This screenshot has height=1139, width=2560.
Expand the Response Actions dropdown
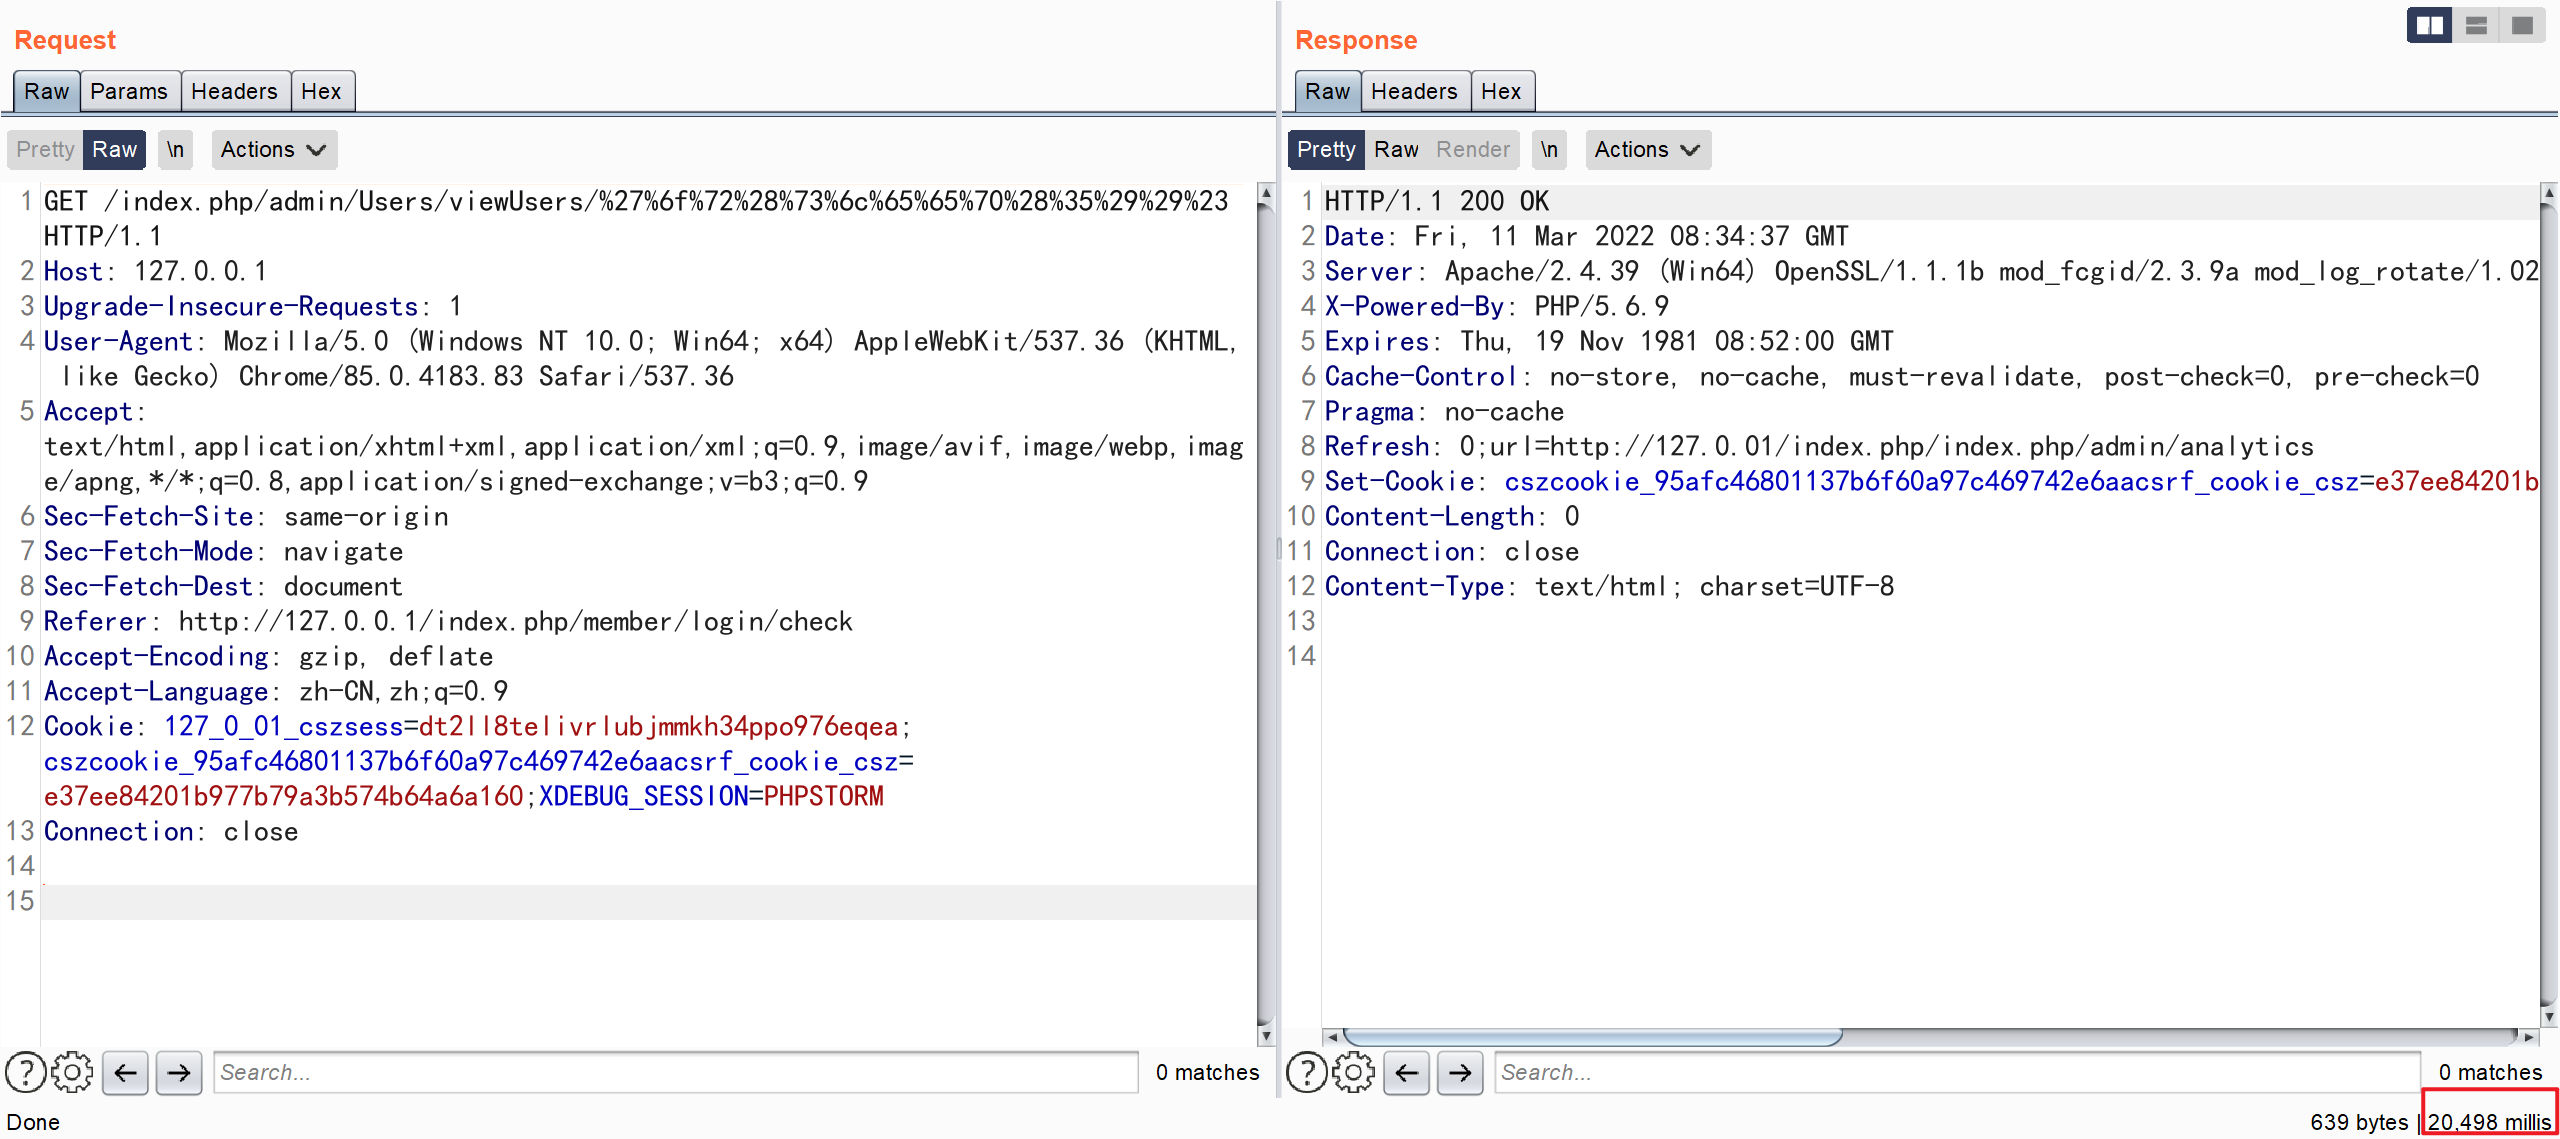coord(1647,149)
